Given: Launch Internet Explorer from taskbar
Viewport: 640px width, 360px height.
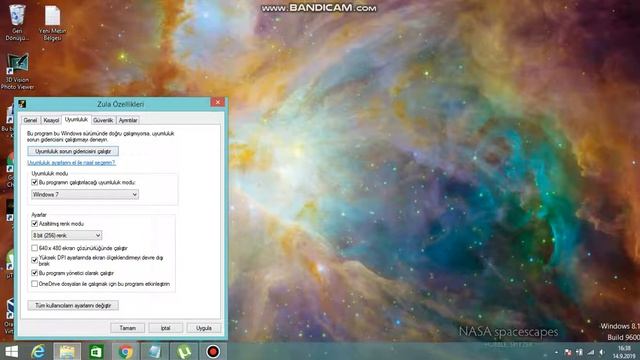Looking at the screenshot, I should click(x=38, y=351).
